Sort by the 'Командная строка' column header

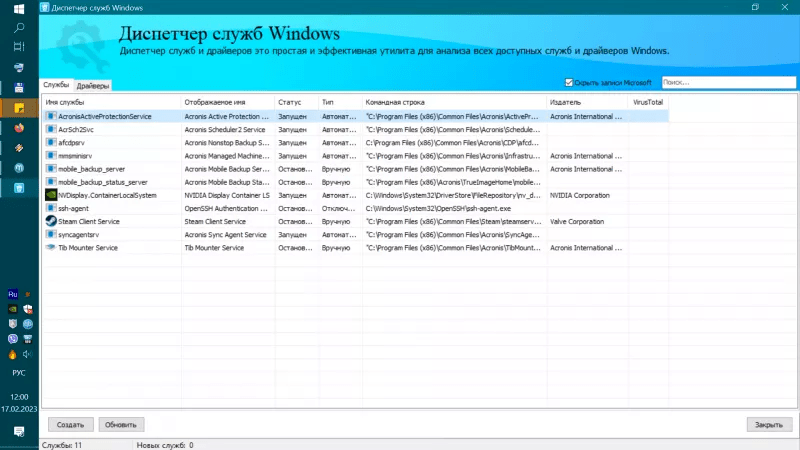click(454, 102)
